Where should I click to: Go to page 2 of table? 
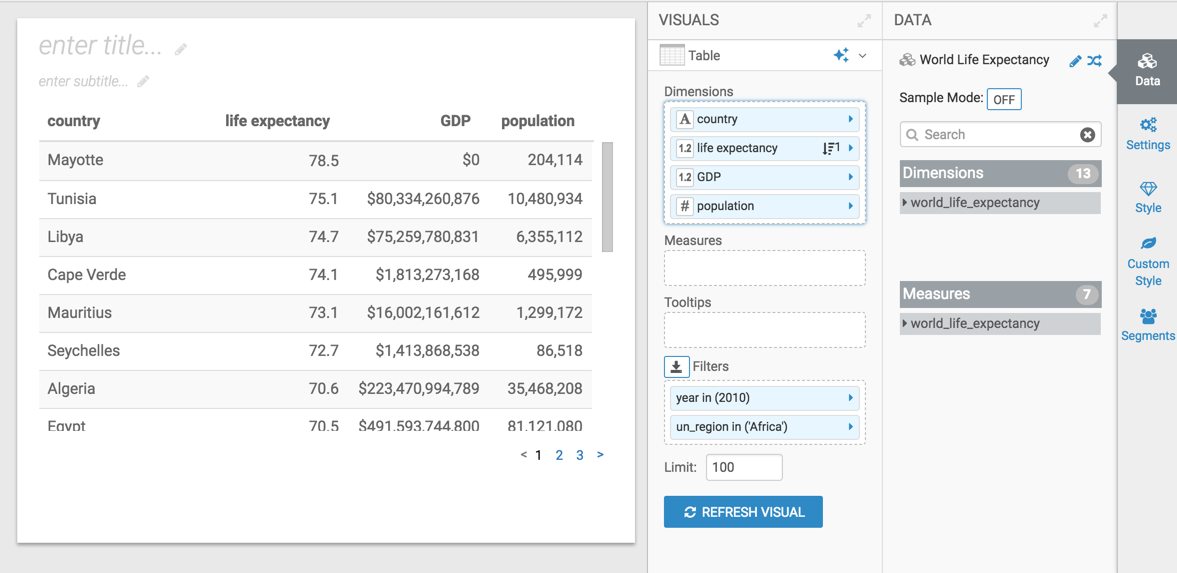point(559,455)
